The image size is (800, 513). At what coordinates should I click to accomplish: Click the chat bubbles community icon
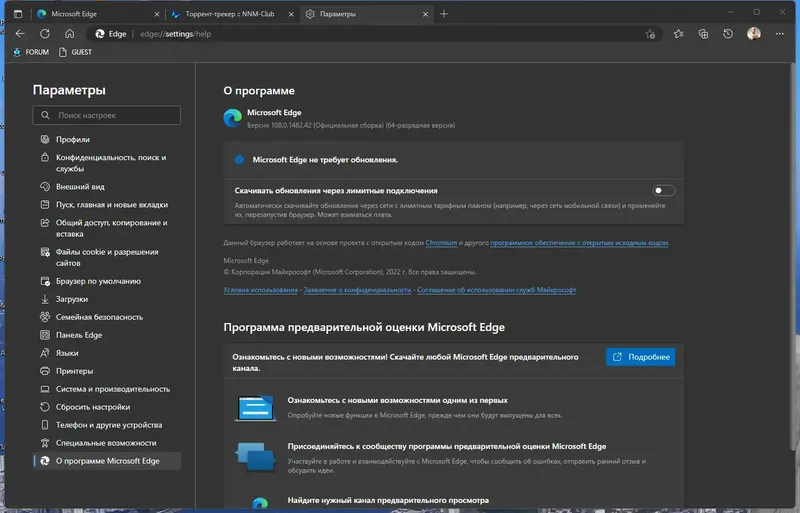coord(255,456)
